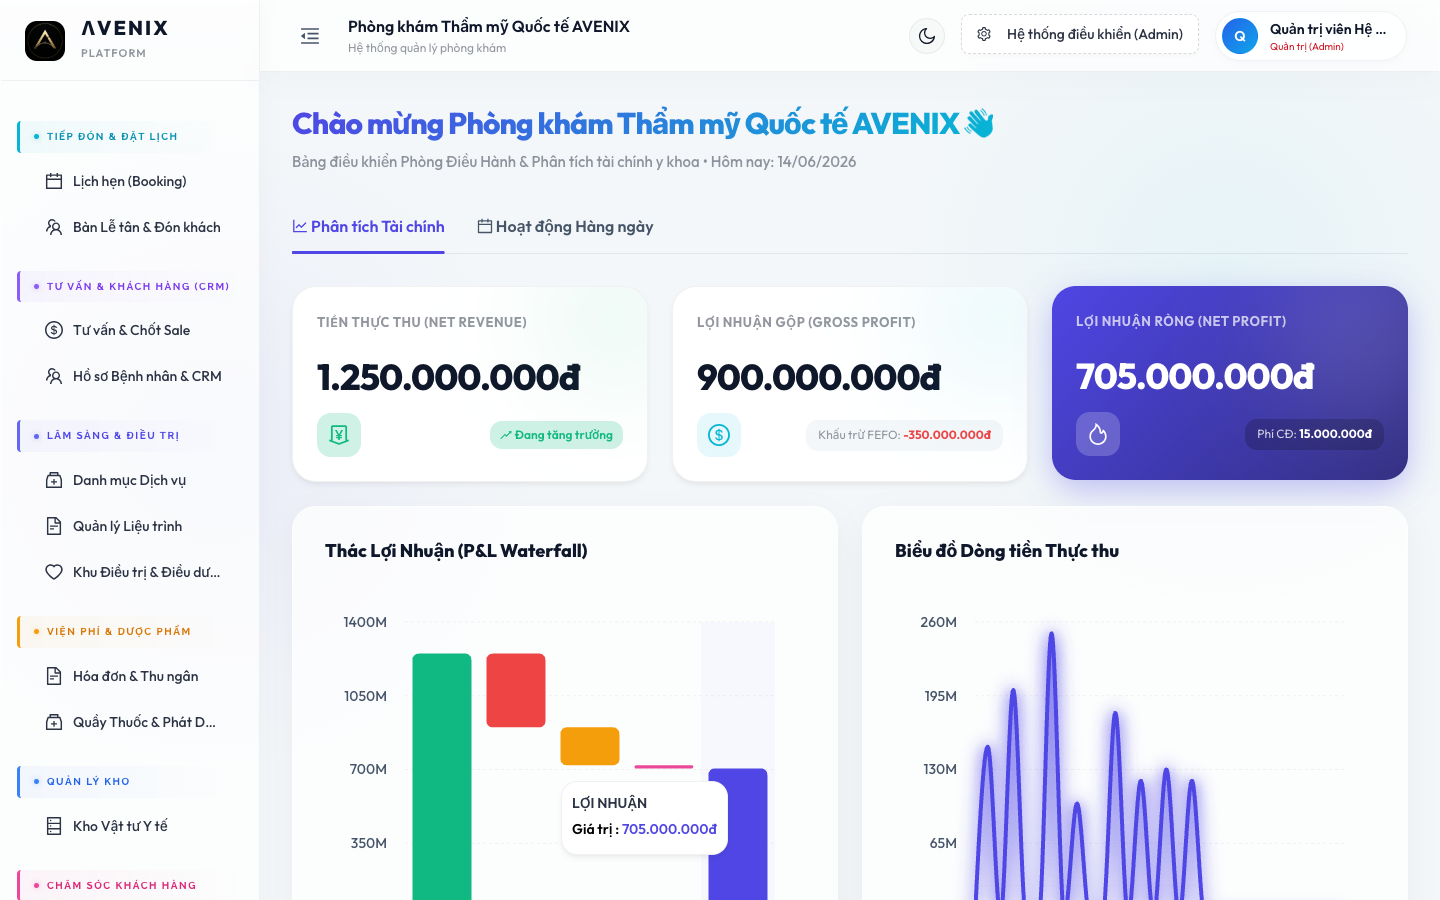Click the dollar icon beside Tư vấn & Chốt Sale
Viewport: 1440px width, 900px height.
tap(54, 330)
